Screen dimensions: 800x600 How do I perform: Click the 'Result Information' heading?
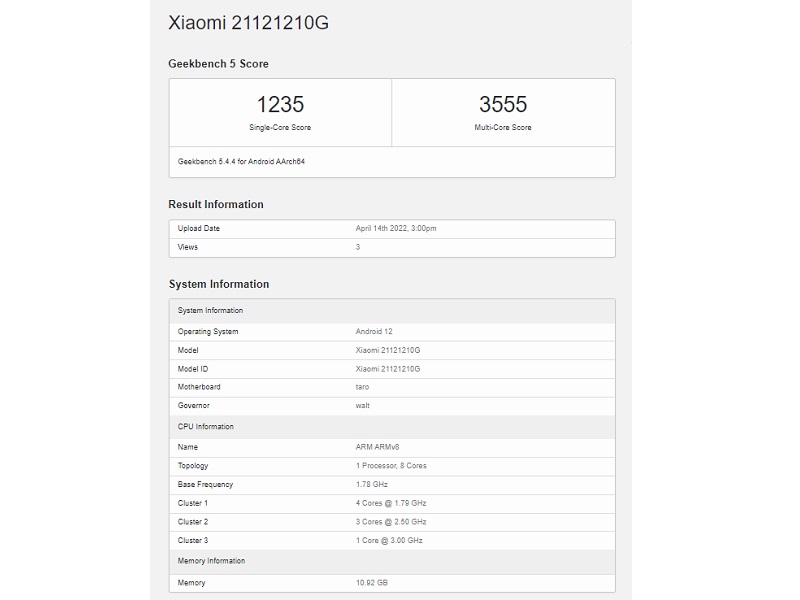(216, 205)
